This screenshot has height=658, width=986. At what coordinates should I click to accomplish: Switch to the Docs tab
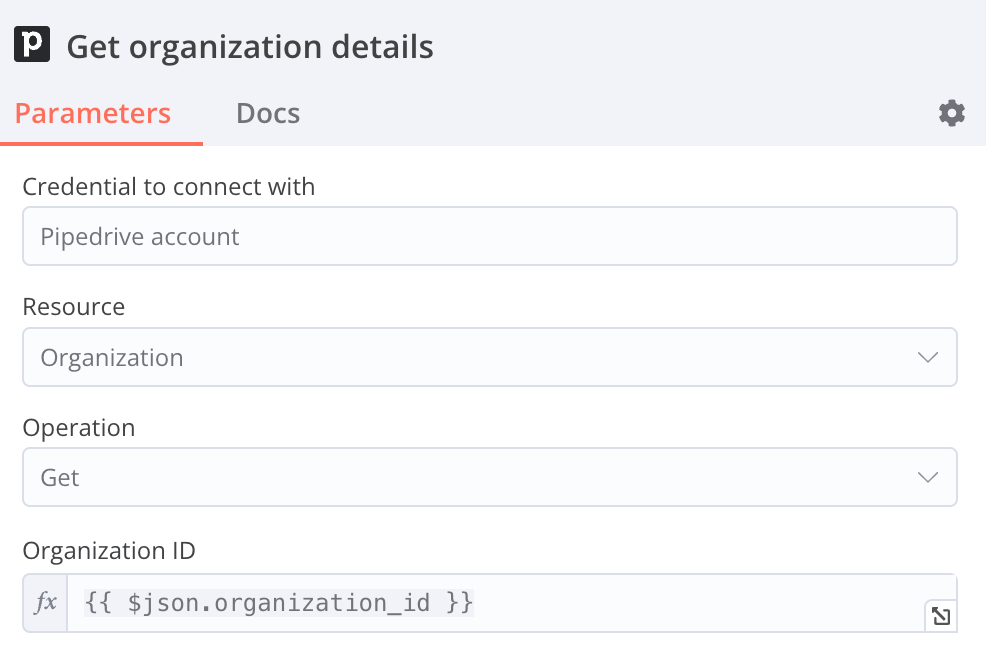coord(267,113)
